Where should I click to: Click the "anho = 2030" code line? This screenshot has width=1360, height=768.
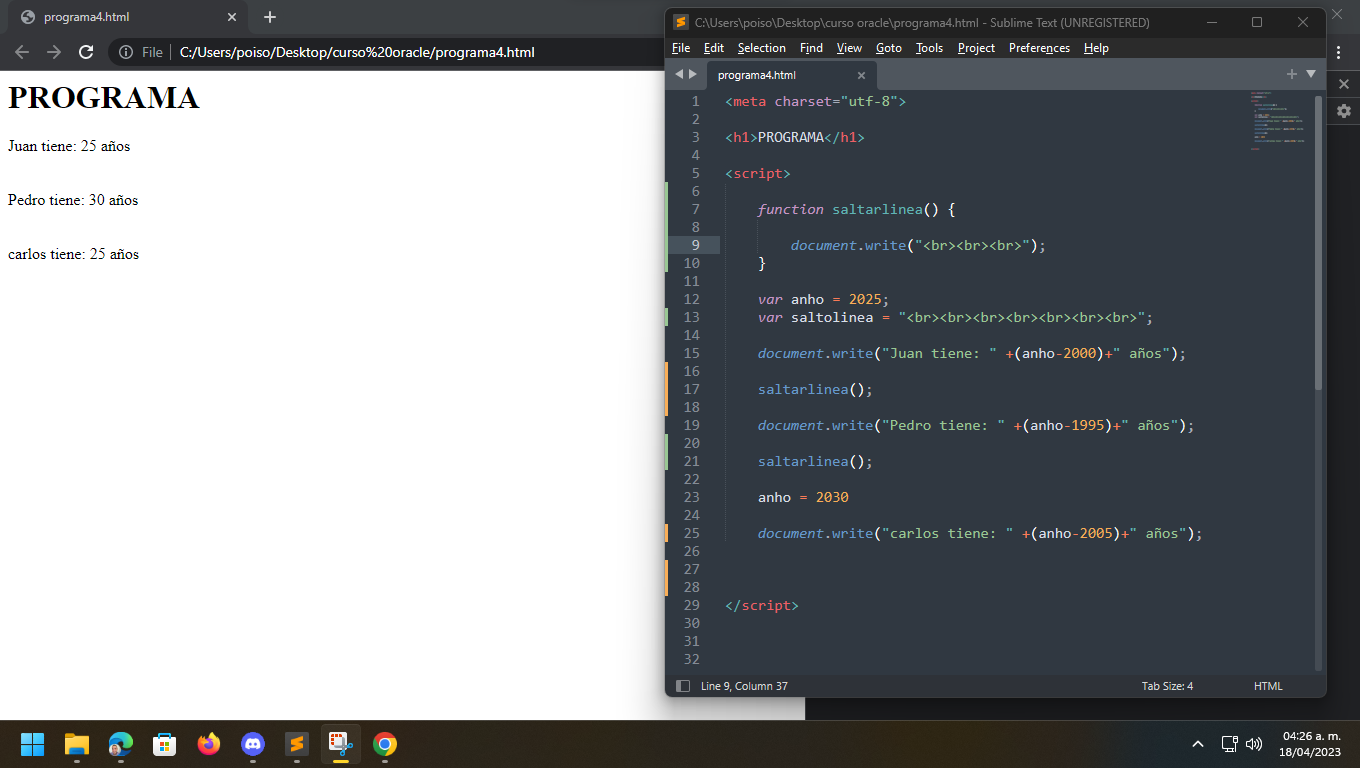(x=803, y=497)
